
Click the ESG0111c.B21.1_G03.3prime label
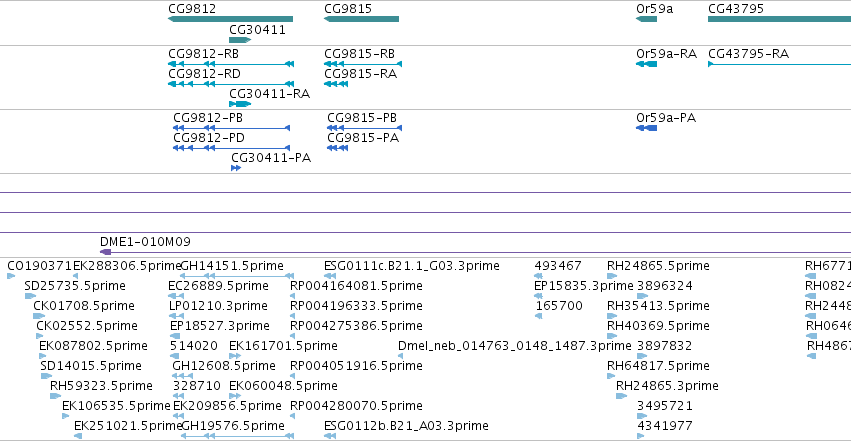coord(412,266)
